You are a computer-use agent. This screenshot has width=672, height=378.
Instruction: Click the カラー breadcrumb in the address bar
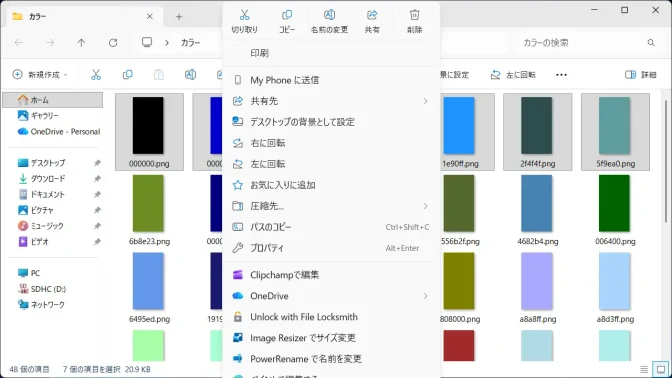coord(191,42)
